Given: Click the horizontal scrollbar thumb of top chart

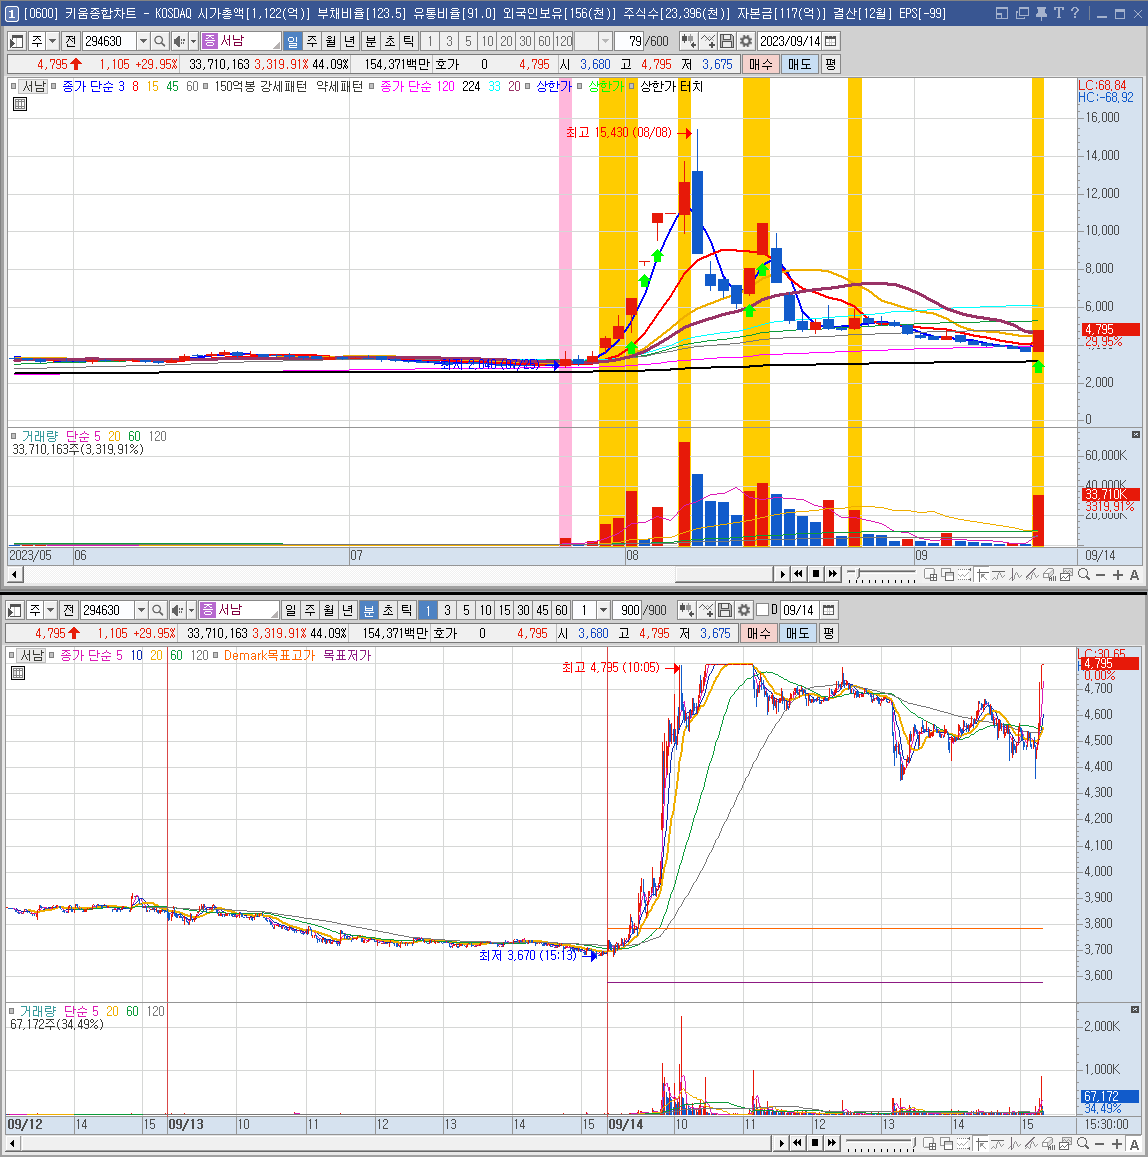Looking at the screenshot, I should pyautogui.click(x=724, y=575).
